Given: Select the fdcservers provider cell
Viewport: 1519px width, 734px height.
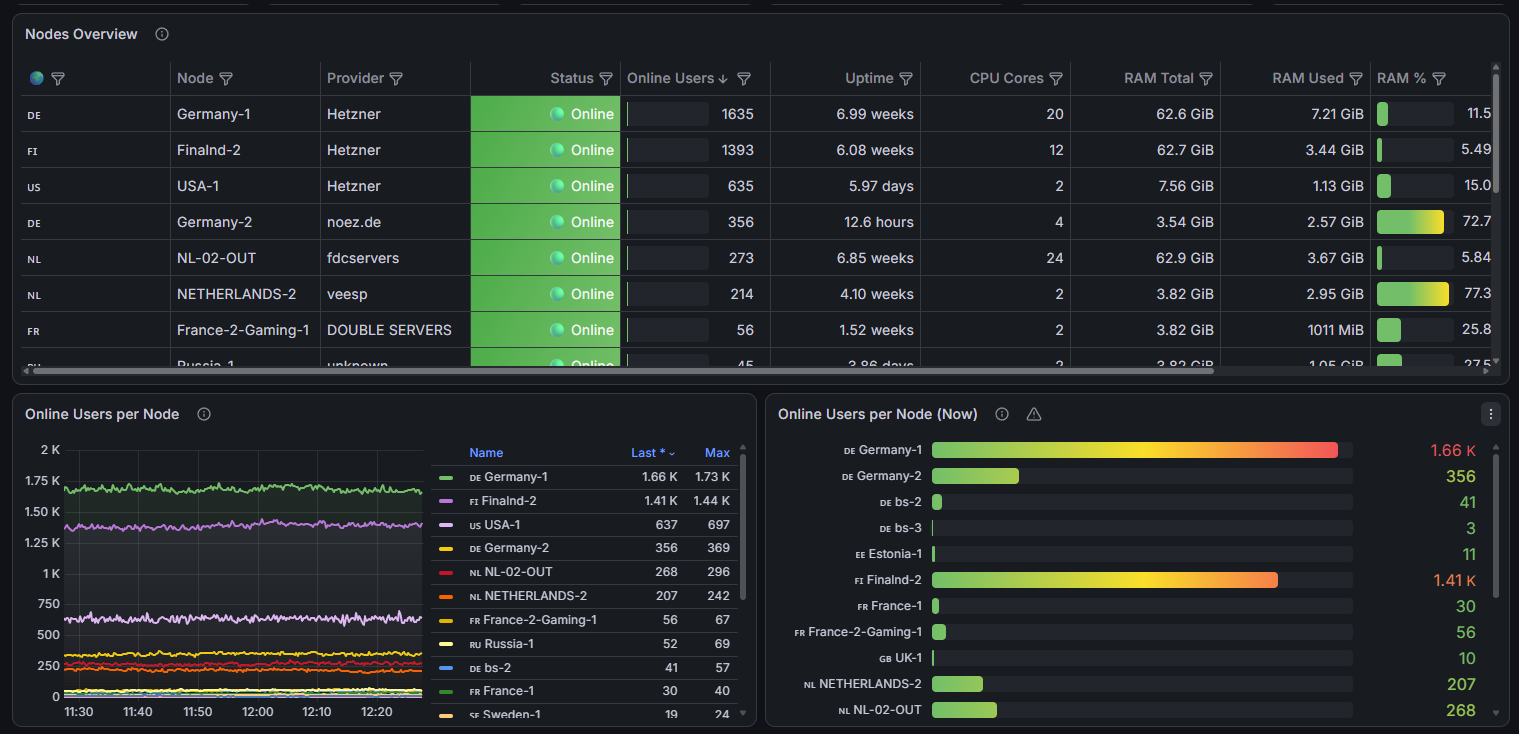Looking at the screenshot, I should tap(396, 258).
